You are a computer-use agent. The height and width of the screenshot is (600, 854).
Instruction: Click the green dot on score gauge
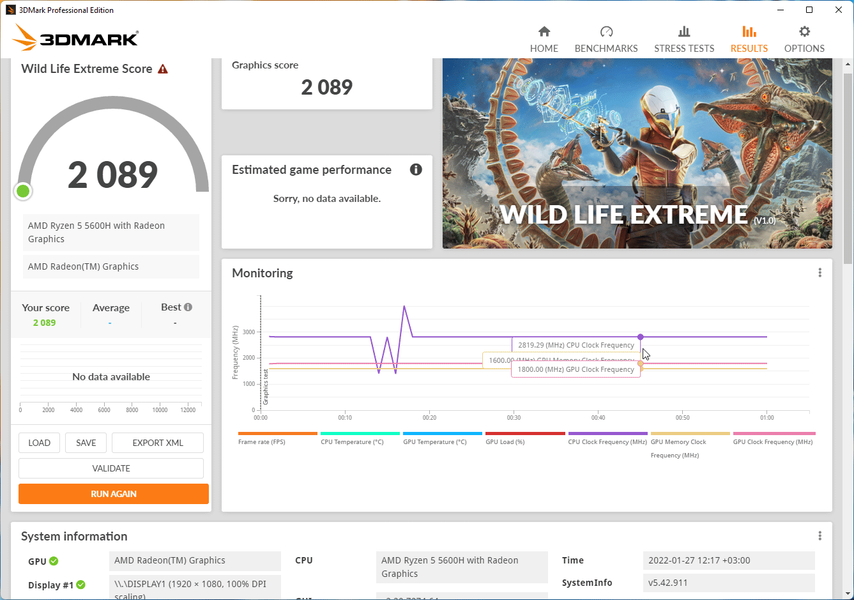click(x=23, y=191)
